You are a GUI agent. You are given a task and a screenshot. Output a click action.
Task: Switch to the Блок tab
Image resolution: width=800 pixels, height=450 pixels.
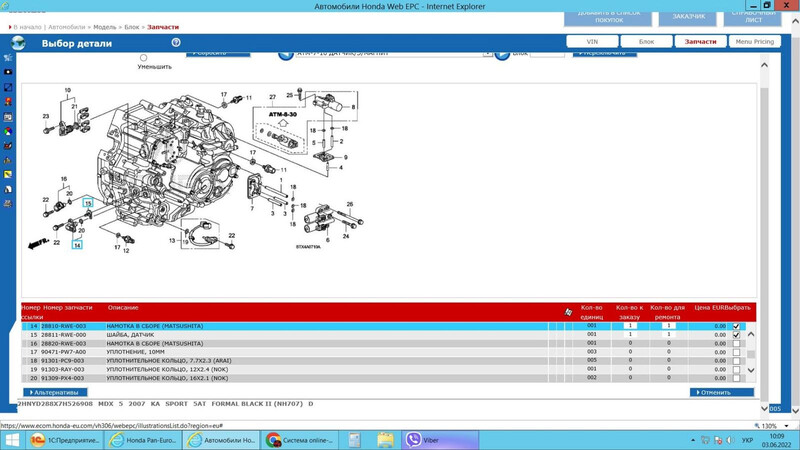pos(646,41)
